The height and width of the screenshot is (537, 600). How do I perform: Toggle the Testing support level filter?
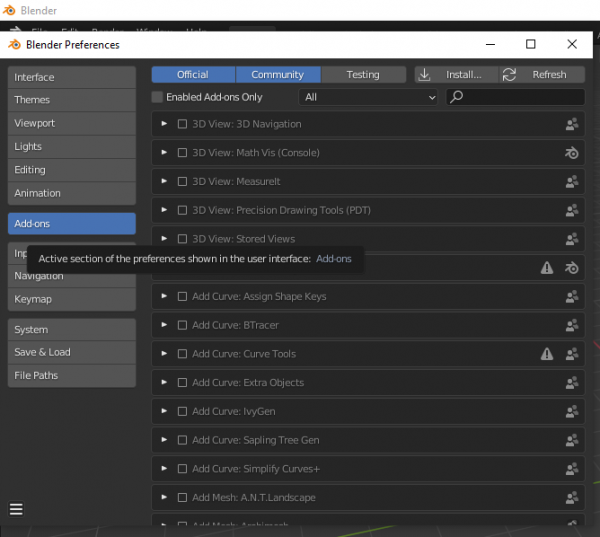364,75
